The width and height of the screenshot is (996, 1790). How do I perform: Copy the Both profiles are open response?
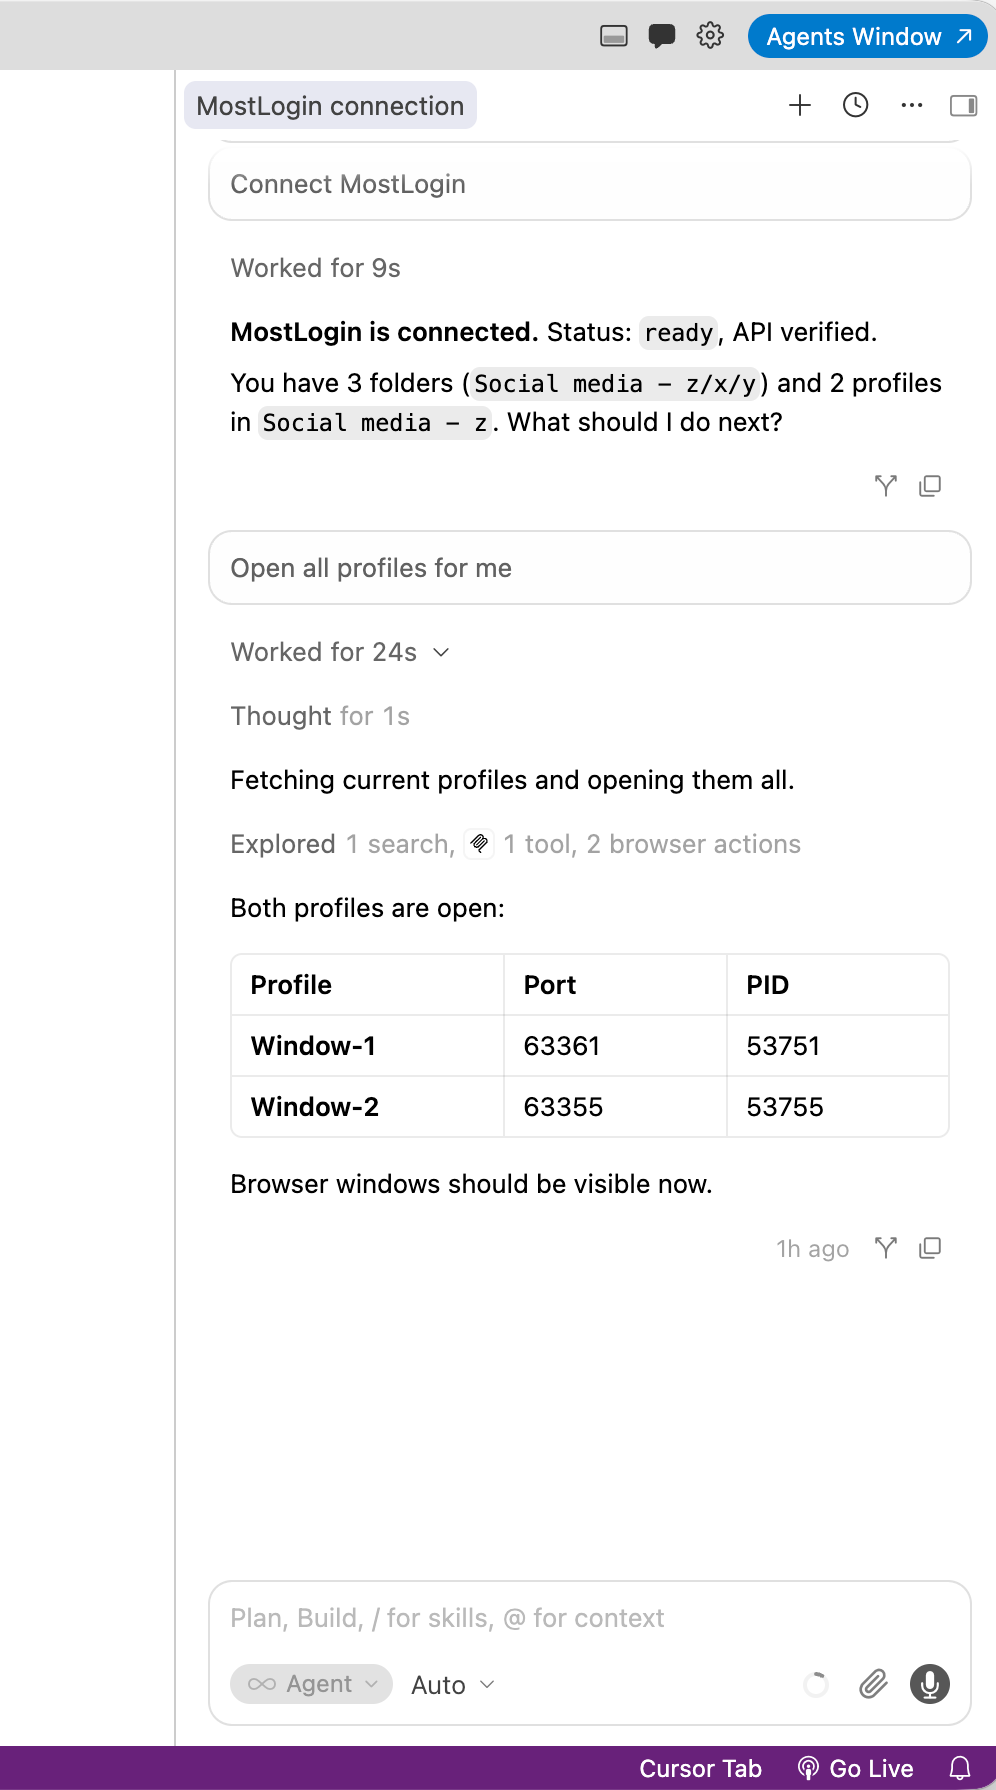tap(930, 1248)
